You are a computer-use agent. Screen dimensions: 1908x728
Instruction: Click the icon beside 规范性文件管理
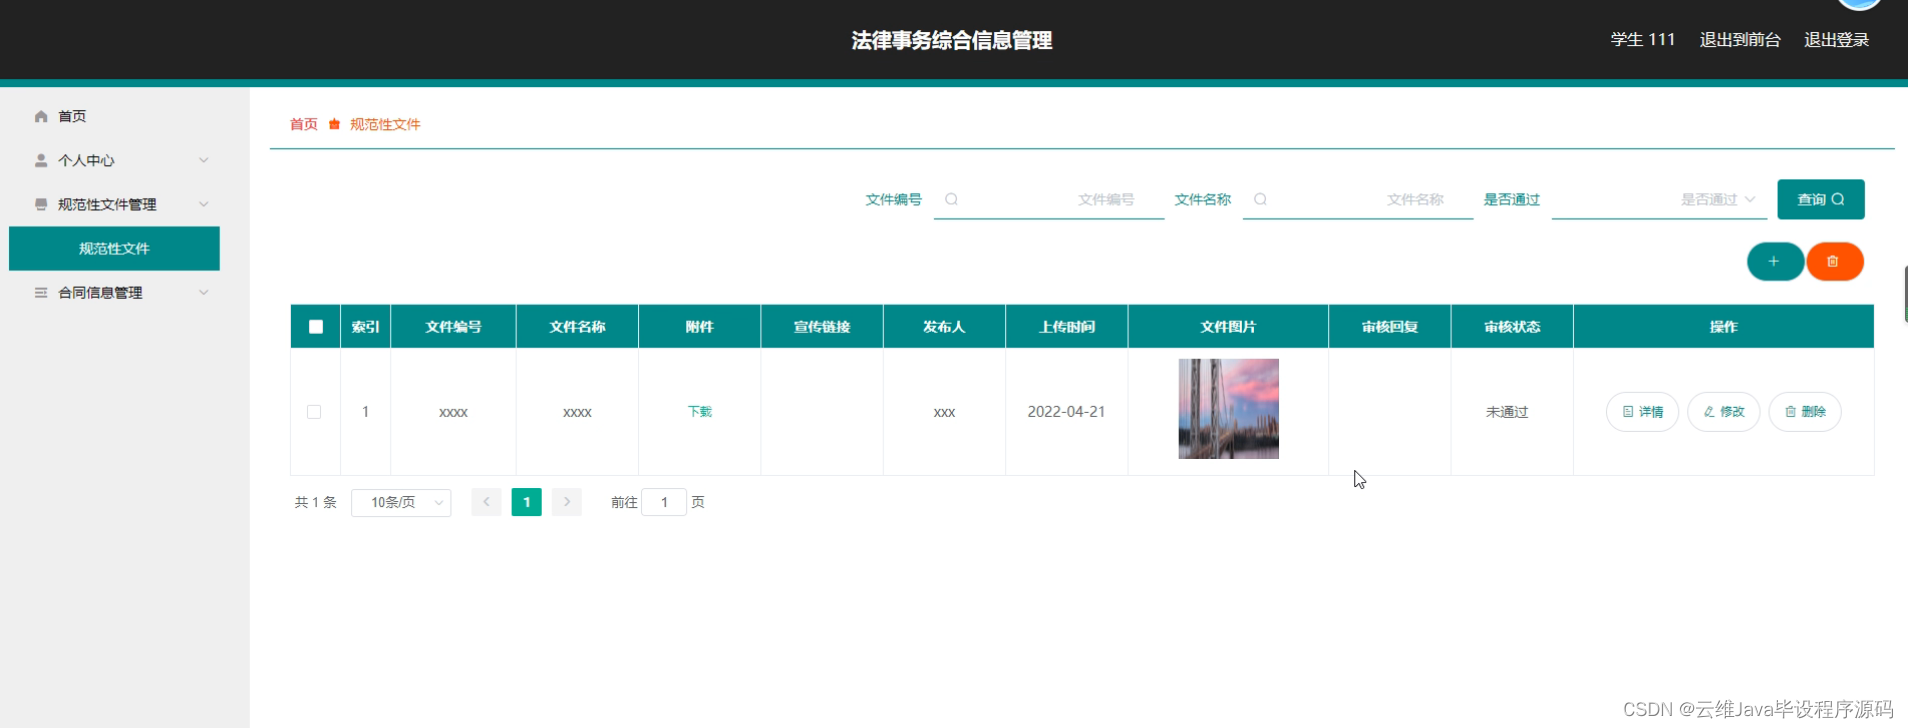coord(41,204)
